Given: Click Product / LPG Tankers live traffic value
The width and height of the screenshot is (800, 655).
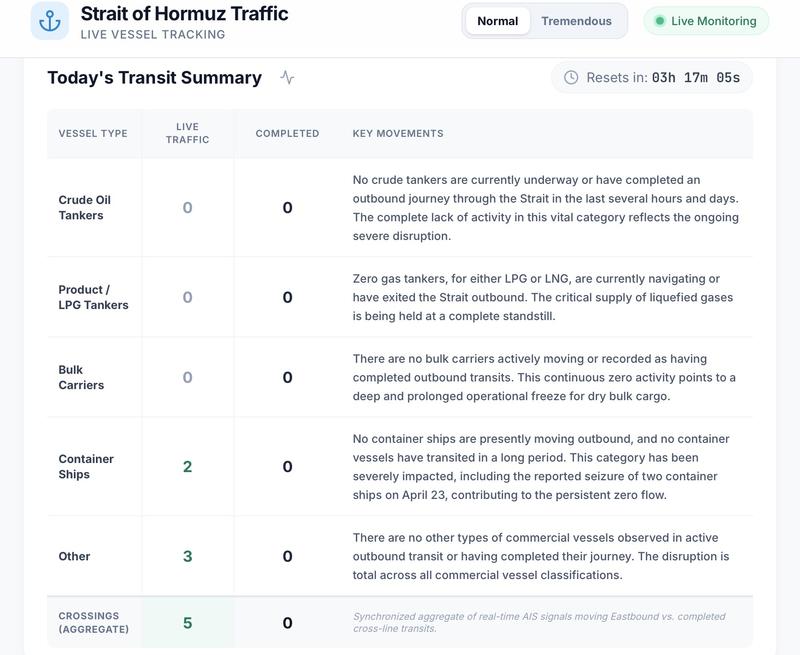Looking at the screenshot, I should (187, 297).
